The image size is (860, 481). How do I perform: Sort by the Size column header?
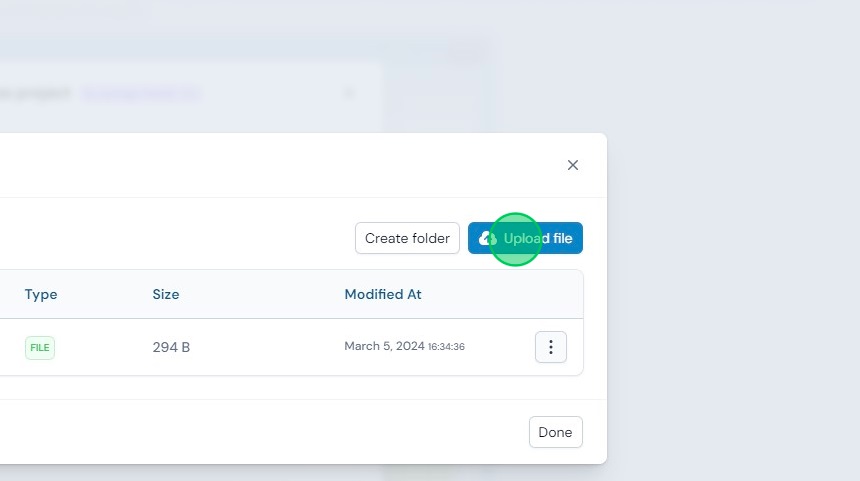166,295
